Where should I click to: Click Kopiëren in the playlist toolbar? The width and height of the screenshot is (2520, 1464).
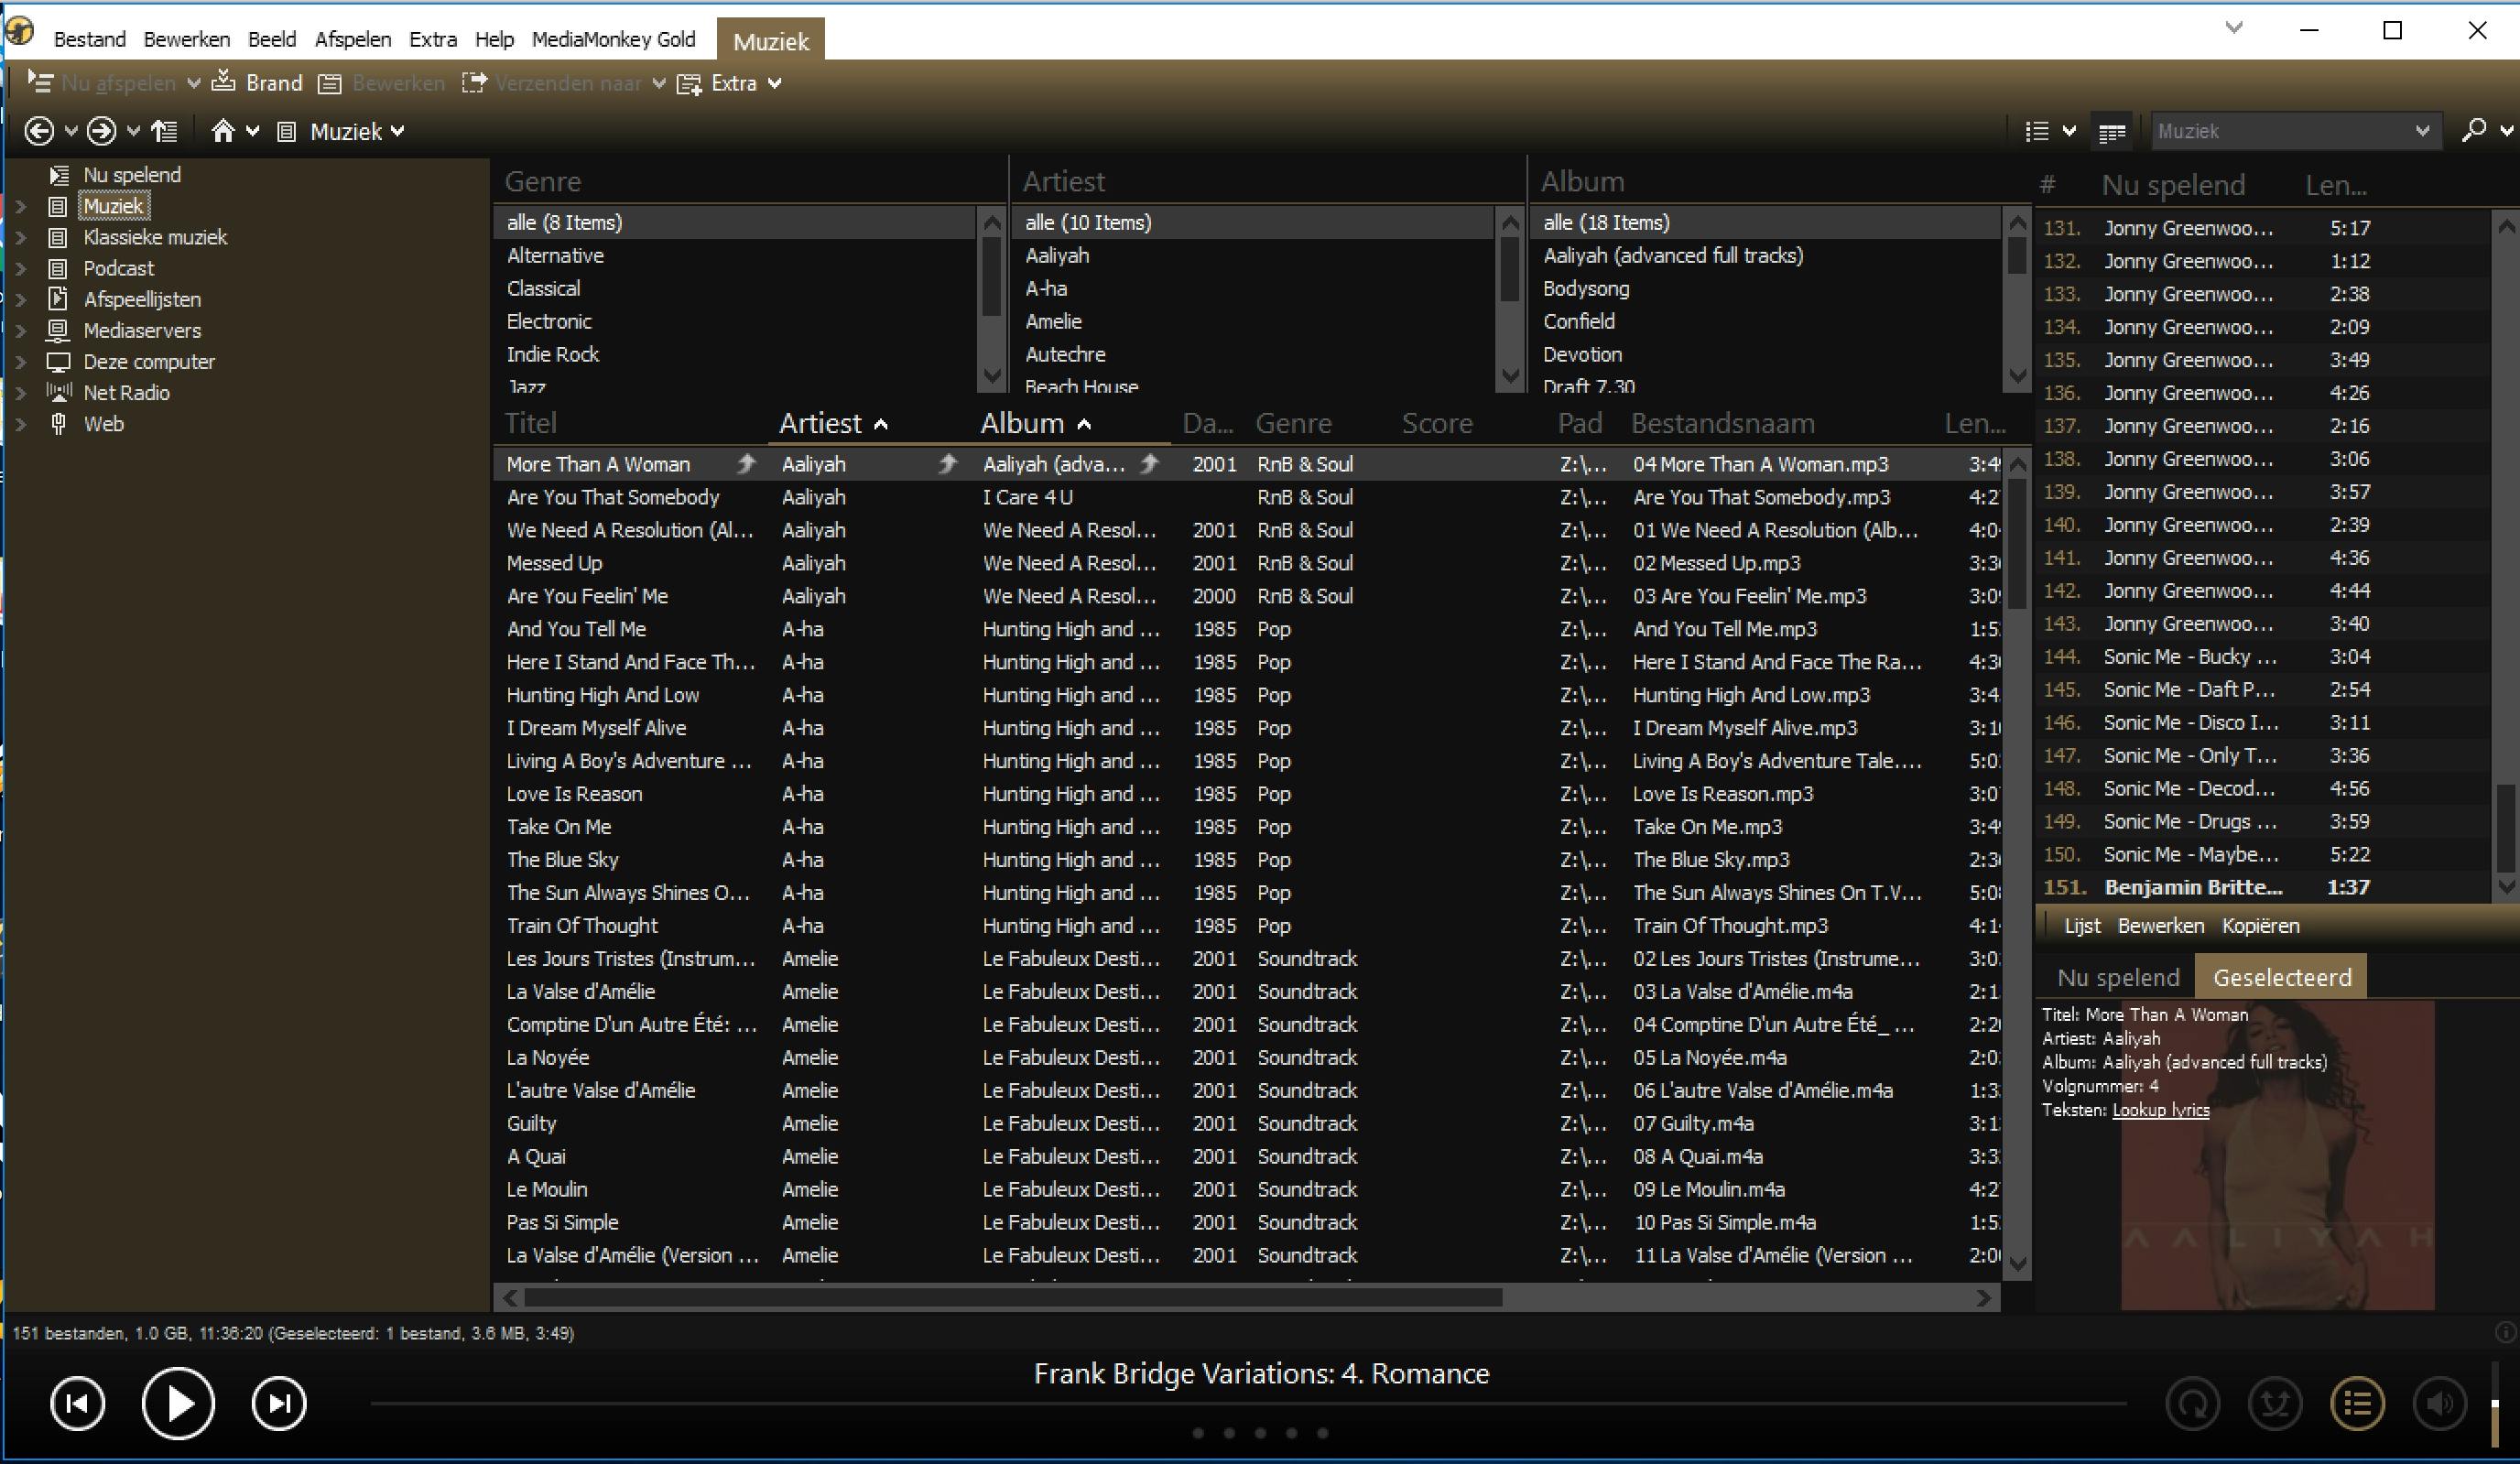point(2260,926)
